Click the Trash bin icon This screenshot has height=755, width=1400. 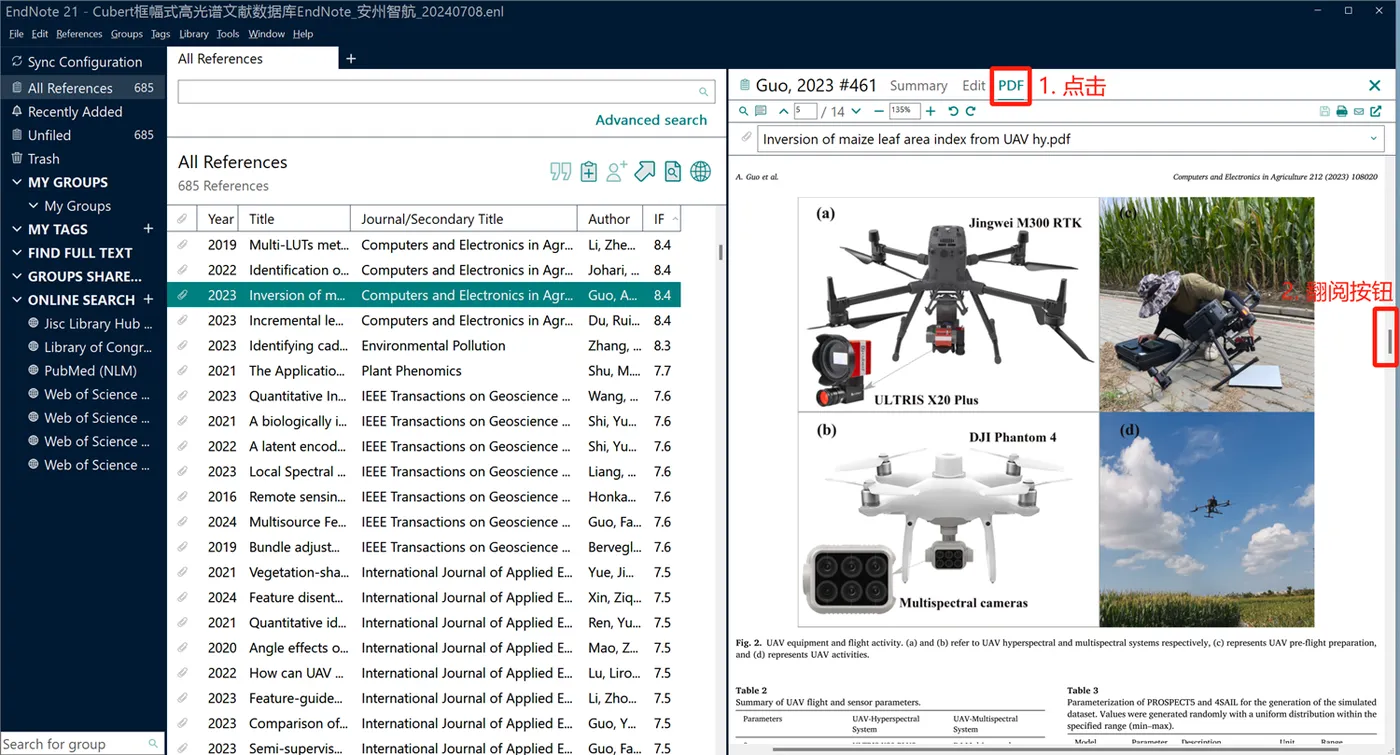coord(16,159)
